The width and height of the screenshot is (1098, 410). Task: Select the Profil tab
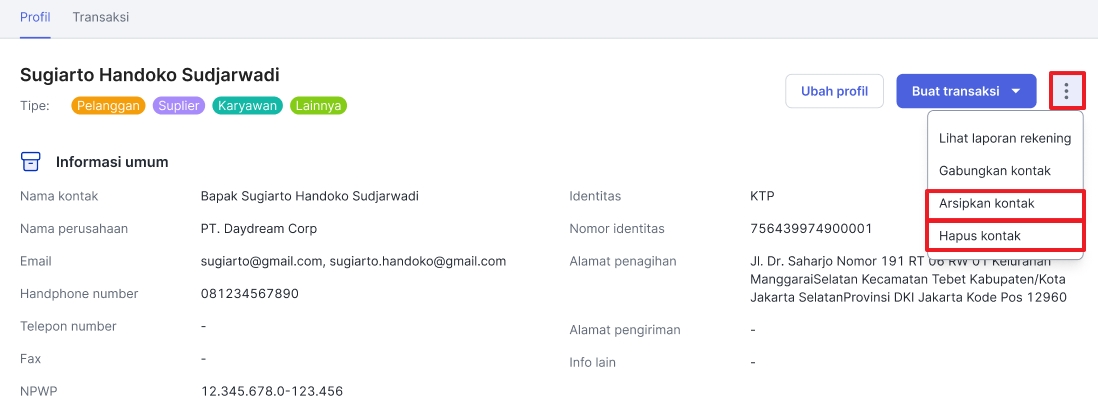click(35, 17)
